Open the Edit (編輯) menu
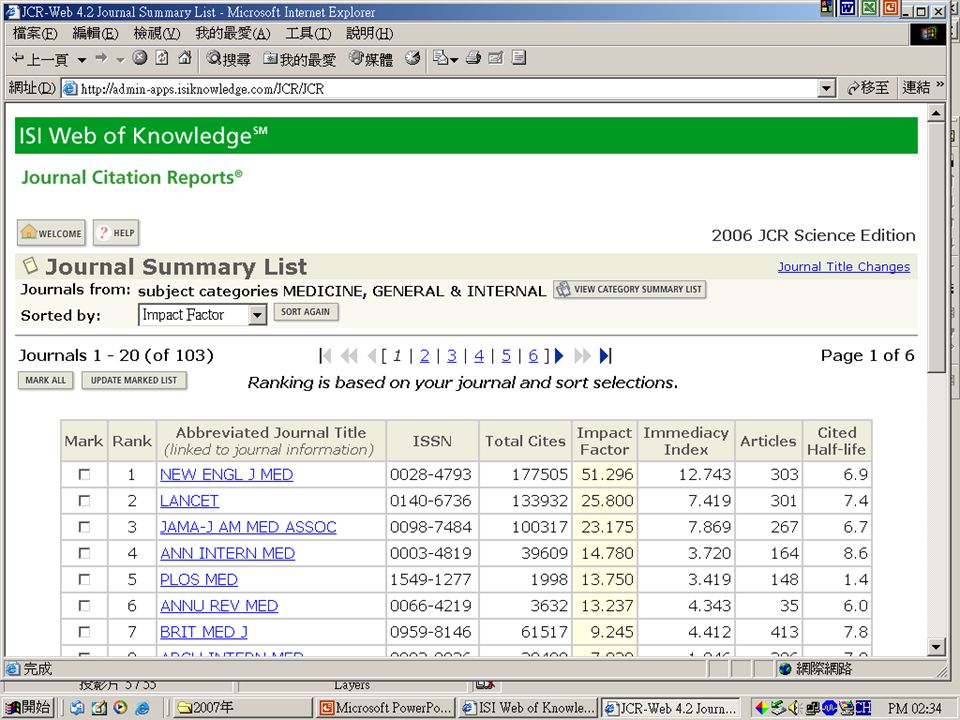 pyautogui.click(x=95, y=33)
